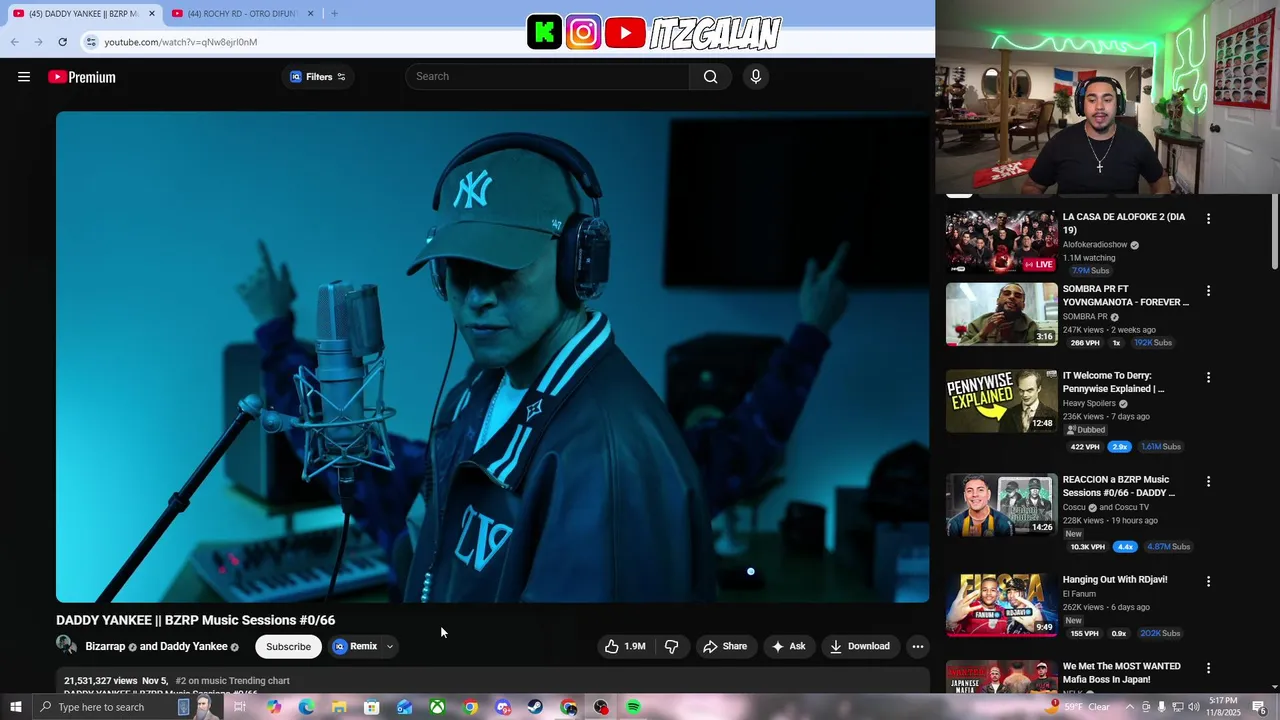1280x720 pixels.
Task: Open Steam from the taskbar
Action: pos(535,707)
